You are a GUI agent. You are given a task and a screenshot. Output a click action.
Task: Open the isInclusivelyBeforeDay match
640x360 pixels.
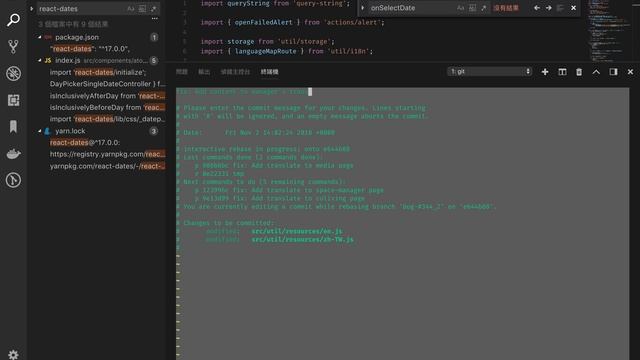coord(107,107)
